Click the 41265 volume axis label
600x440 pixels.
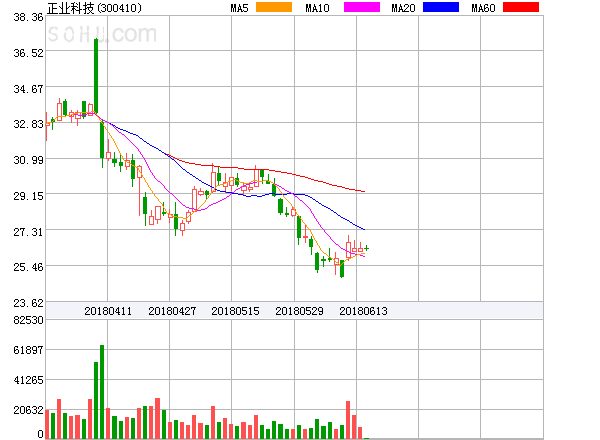pos(28,380)
